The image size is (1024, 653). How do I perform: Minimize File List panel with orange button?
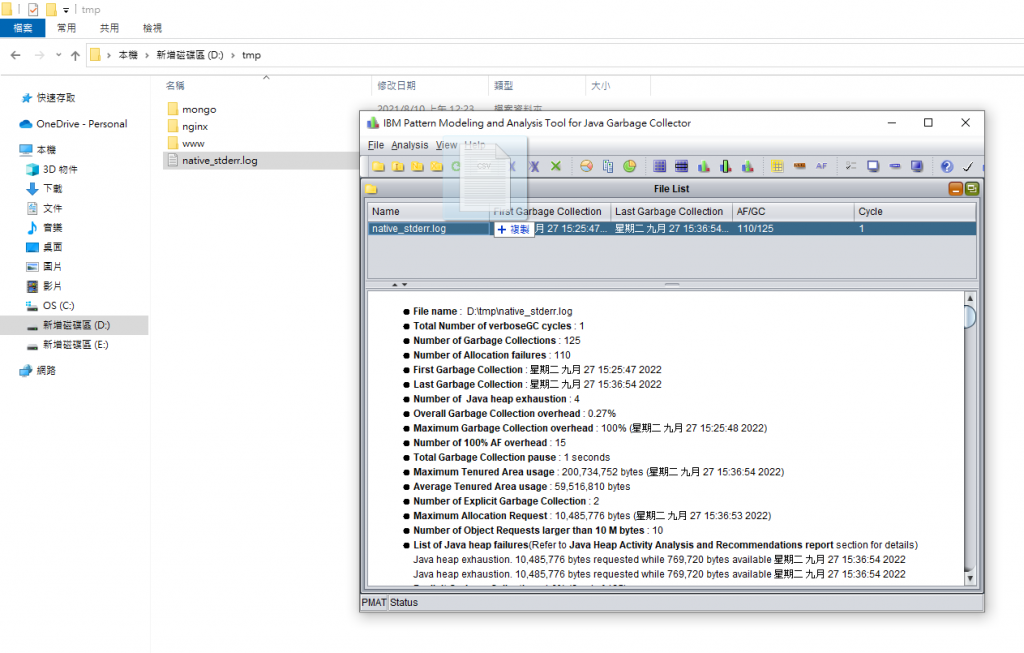coord(955,189)
